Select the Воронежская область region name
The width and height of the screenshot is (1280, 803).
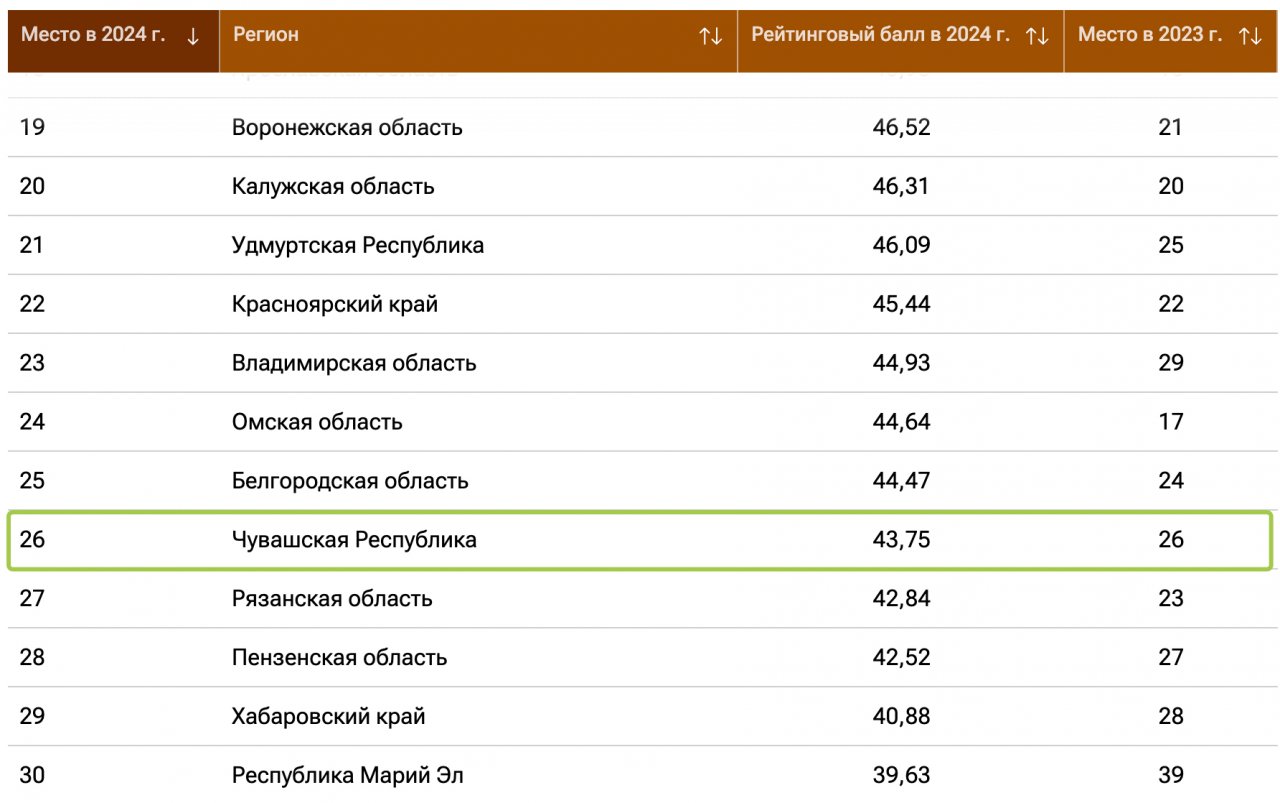347,128
